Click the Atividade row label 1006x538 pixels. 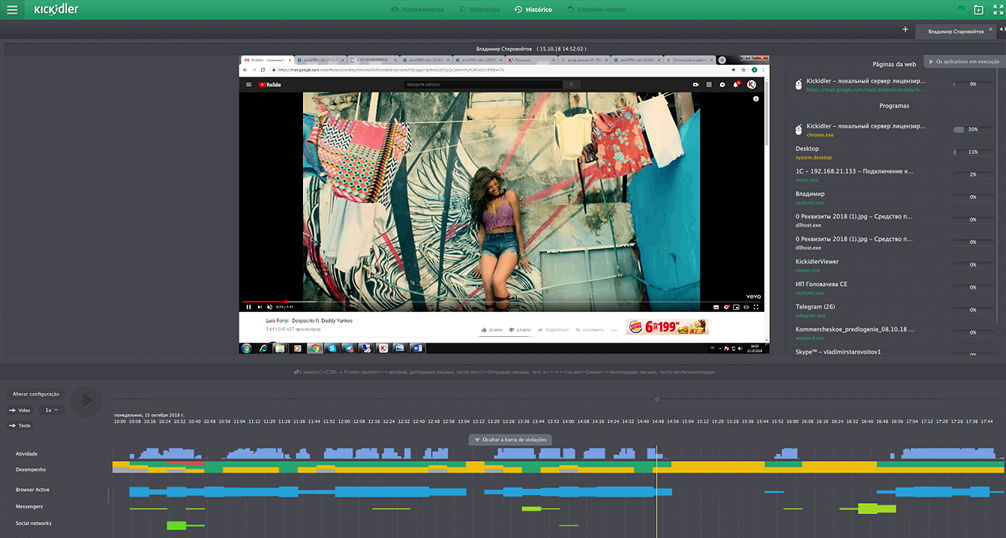point(26,454)
